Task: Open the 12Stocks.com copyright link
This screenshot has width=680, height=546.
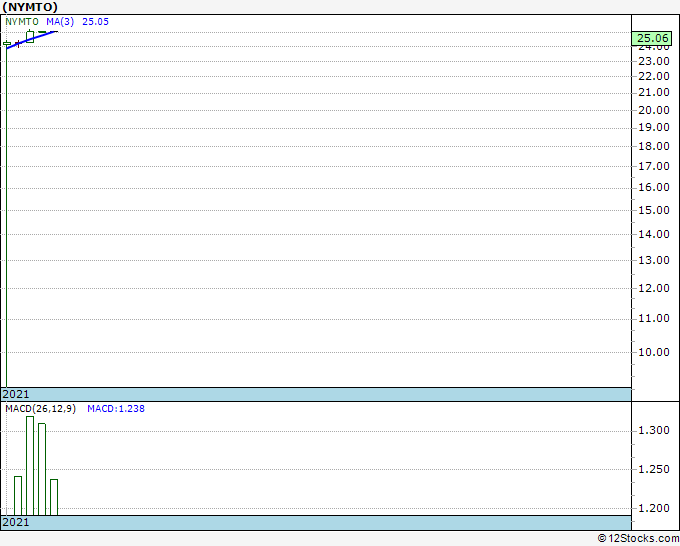Action: tap(638, 538)
